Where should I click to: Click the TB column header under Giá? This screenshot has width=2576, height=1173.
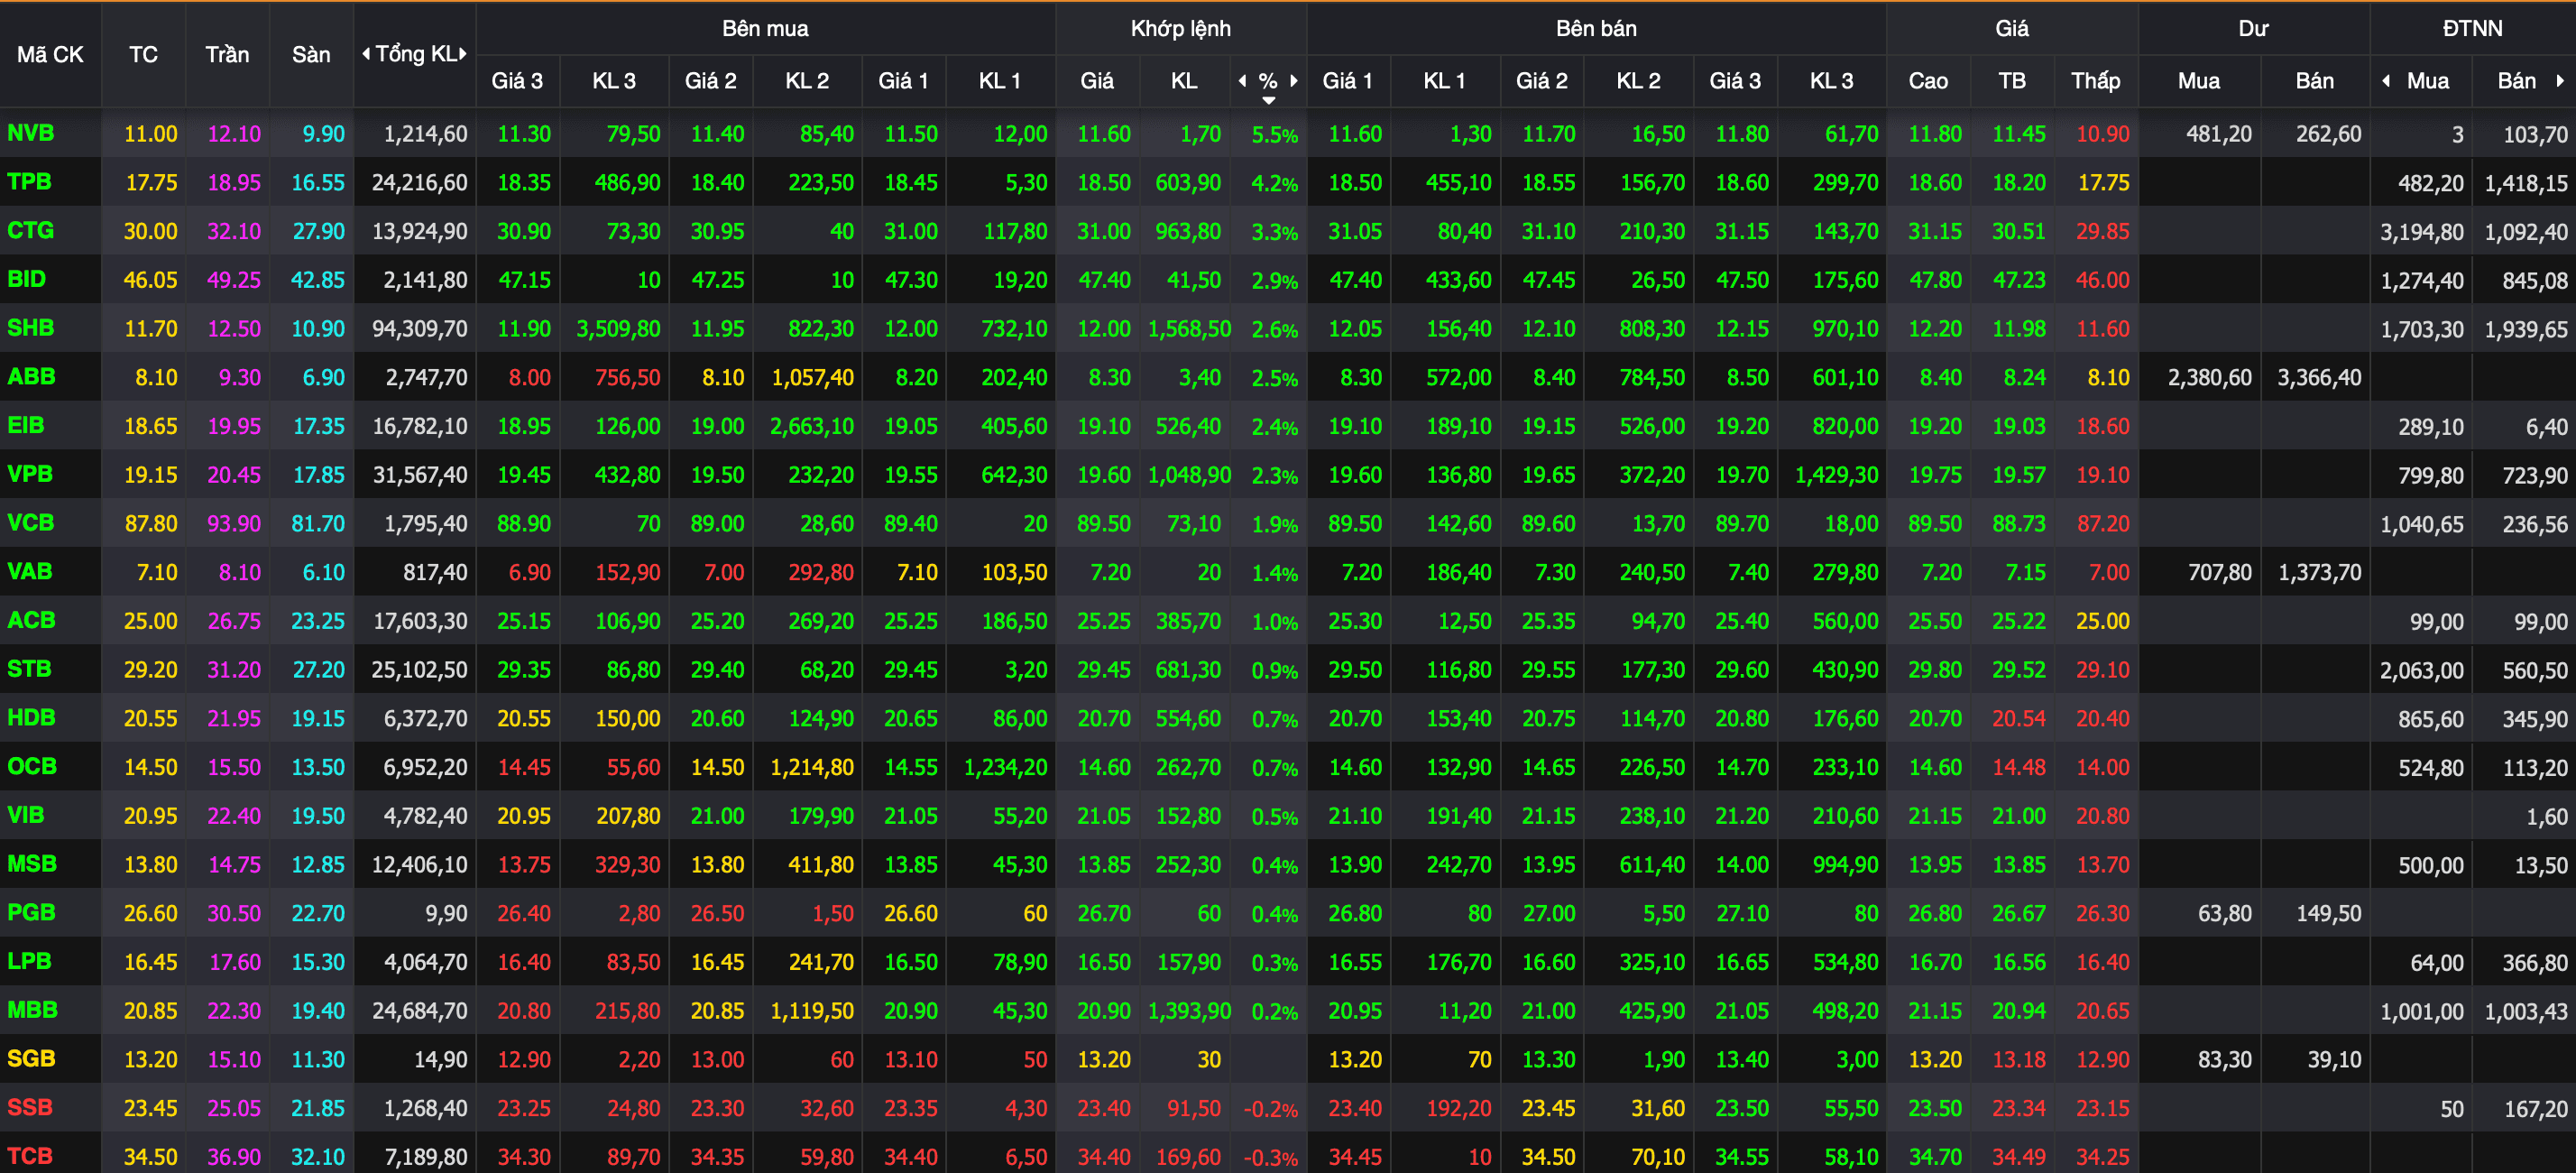click(2012, 81)
